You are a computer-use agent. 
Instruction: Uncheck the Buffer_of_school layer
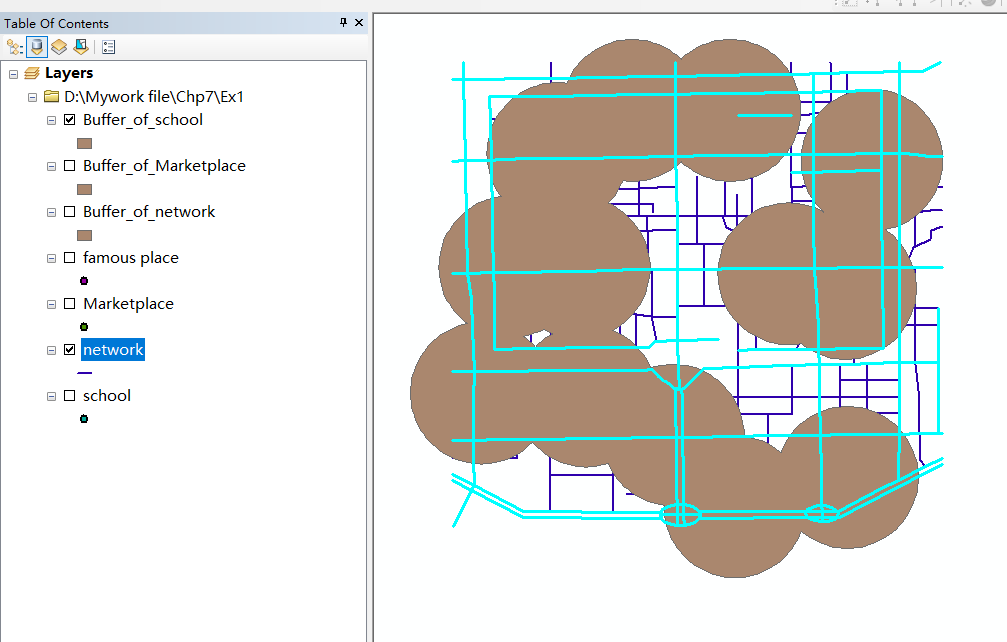pyautogui.click(x=70, y=119)
